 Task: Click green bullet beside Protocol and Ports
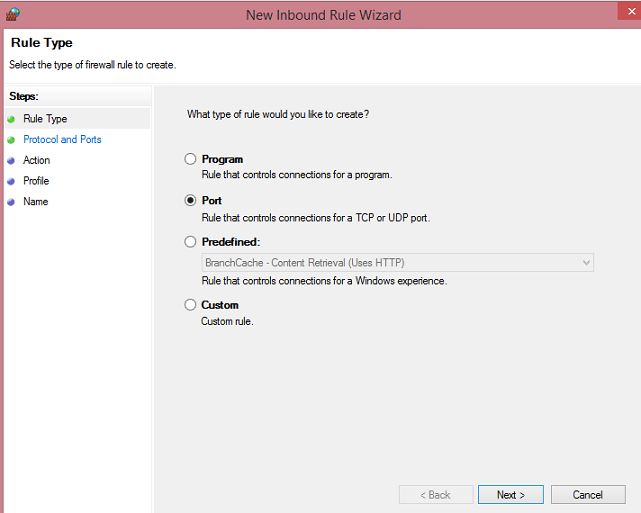(x=11, y=140)
